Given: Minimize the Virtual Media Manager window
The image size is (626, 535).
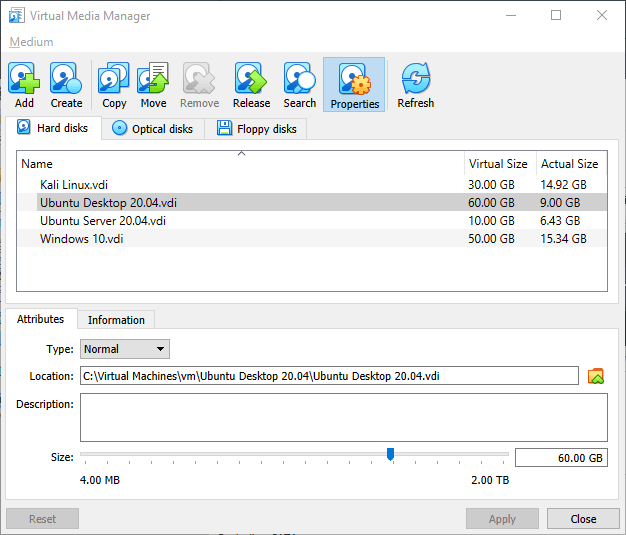Looking at the screenshot, I should point(511,16).
